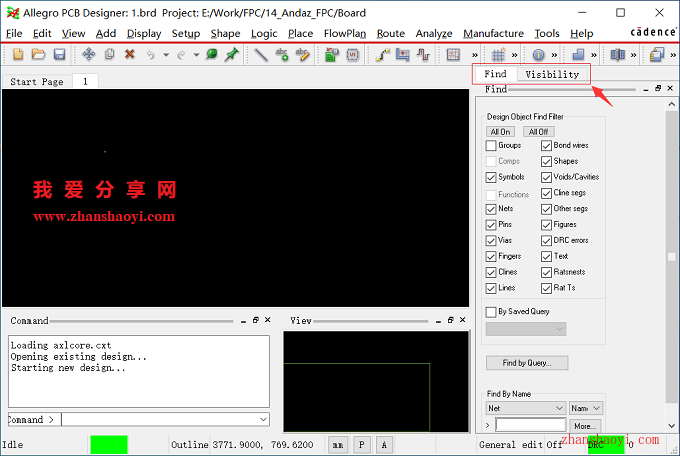The width and height of the screenshot is (680, 456).
Task: Click the A button in status bar
Action: 384,445
